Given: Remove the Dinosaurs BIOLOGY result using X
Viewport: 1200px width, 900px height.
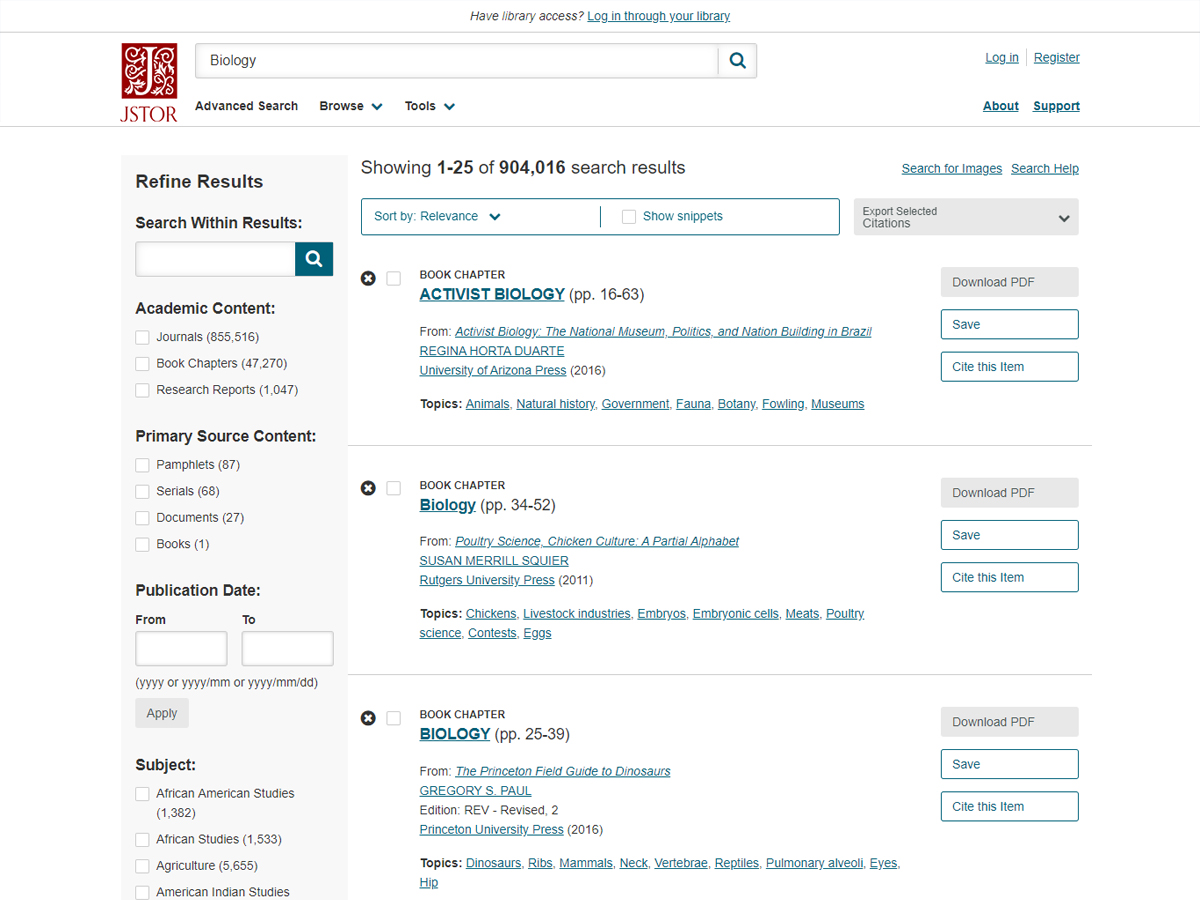Looking at the screenshot, I should tap(368, 718).
